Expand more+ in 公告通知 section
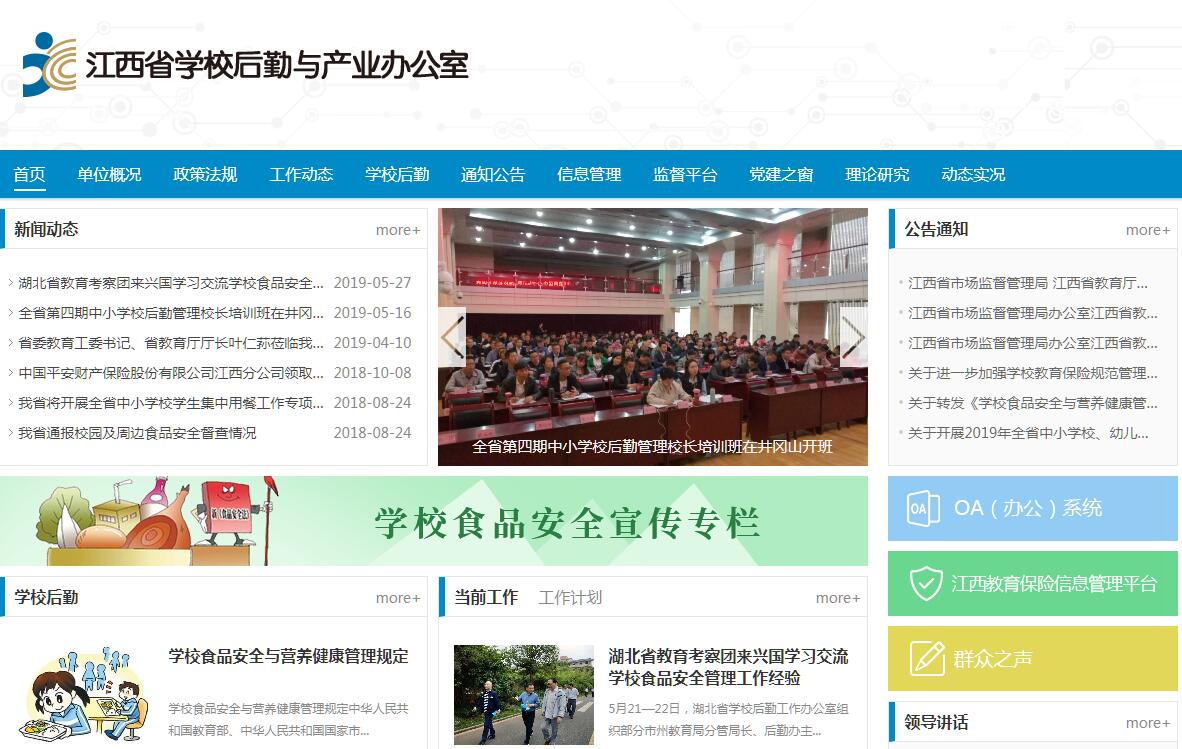This screenshot has height=749, width=1182. click(x=1147, y=230)
